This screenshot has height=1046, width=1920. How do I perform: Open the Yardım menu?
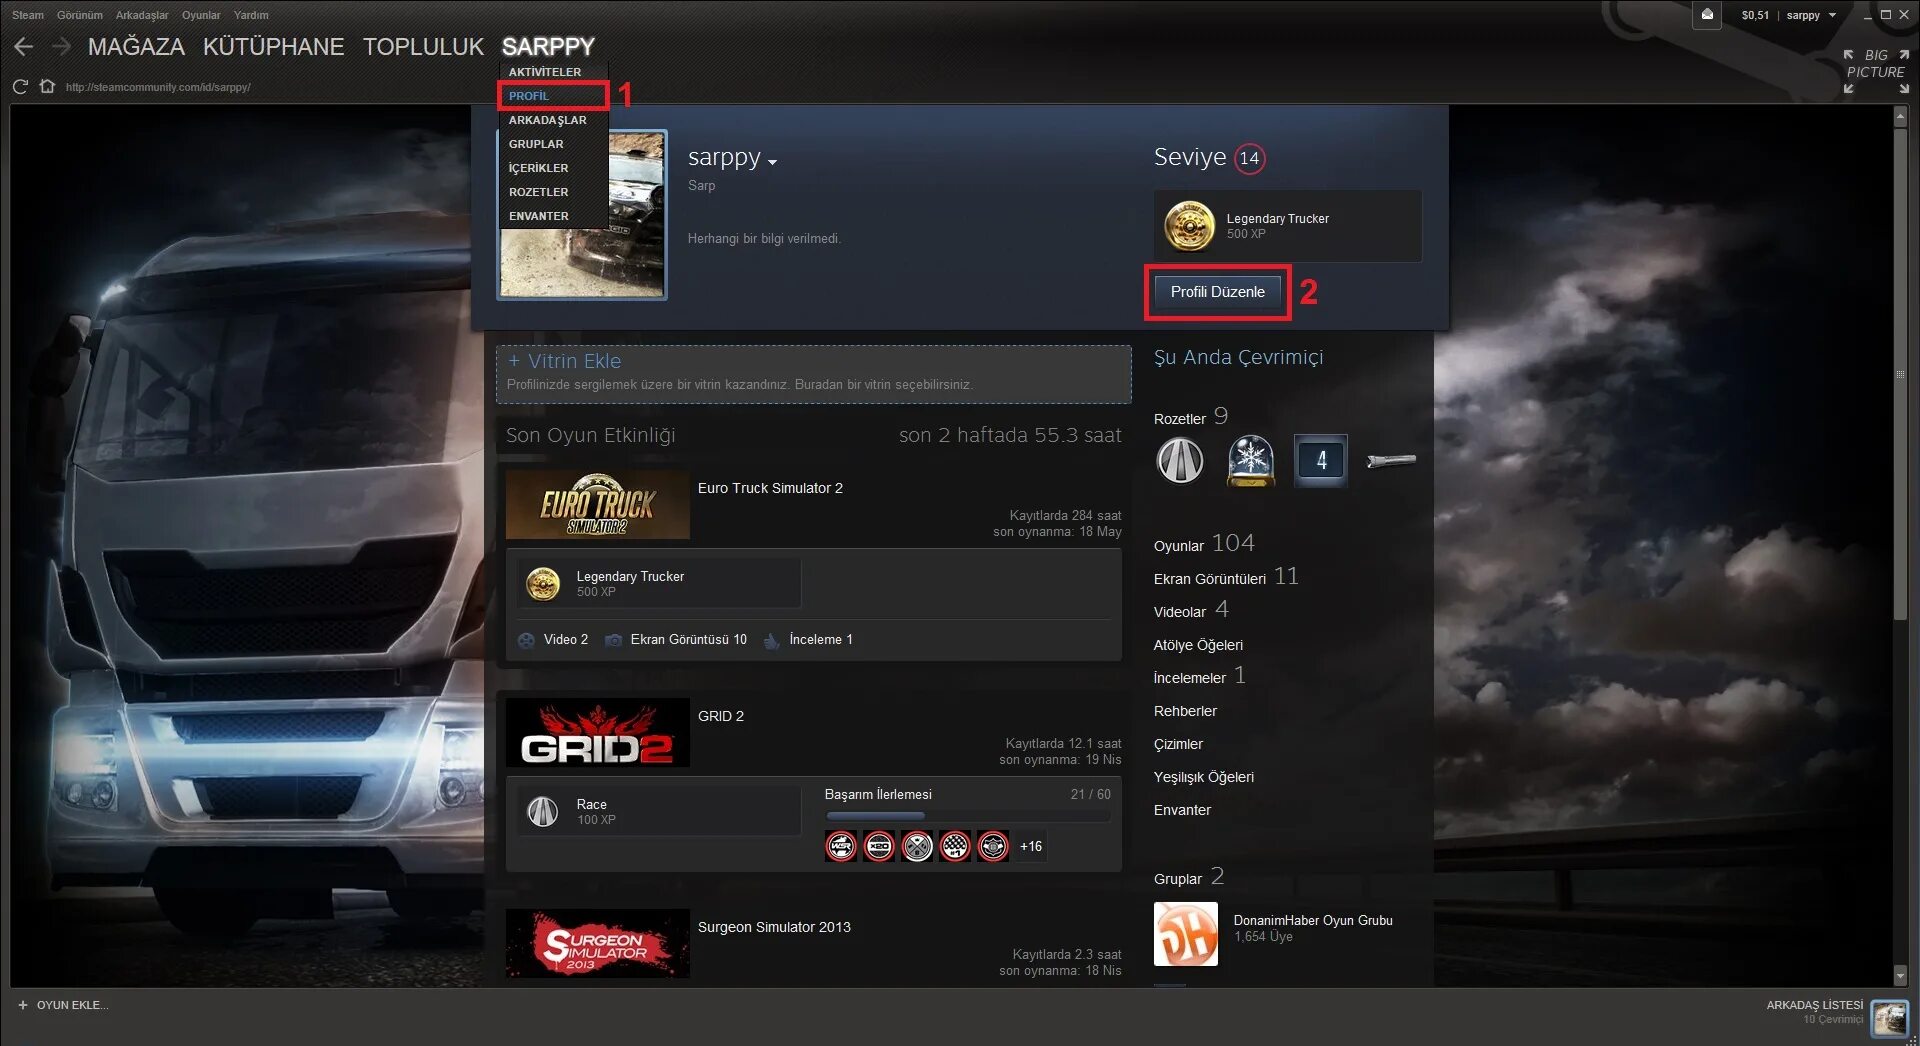251,15
